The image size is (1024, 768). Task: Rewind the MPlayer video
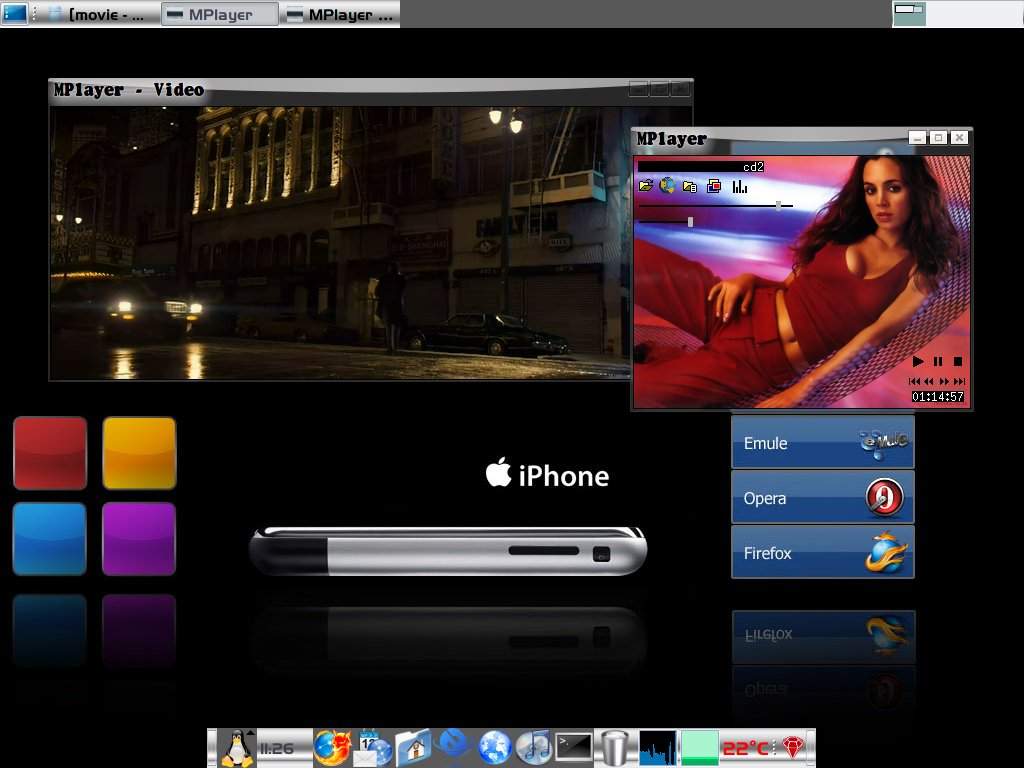[x=928, y=381]
